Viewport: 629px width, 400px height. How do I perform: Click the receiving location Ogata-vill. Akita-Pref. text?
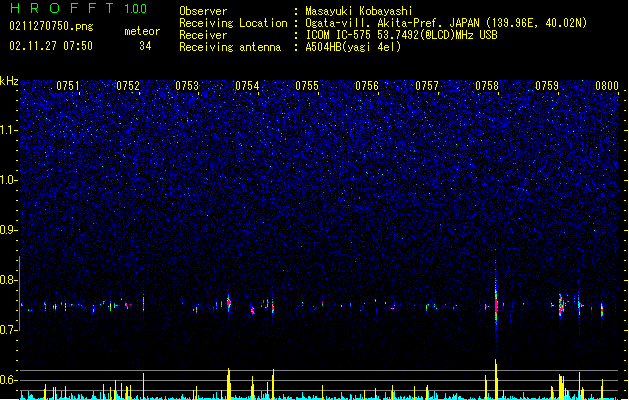(x=446, y=23)
